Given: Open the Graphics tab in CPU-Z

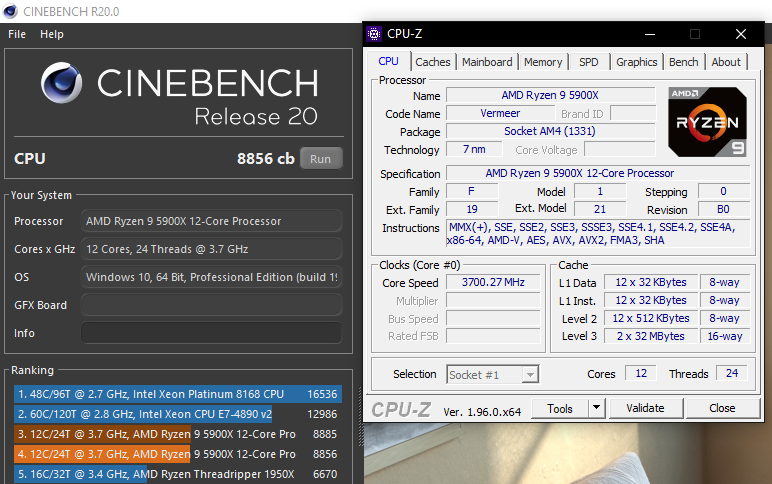Looking at the screenshot, I should pos(637,62).
